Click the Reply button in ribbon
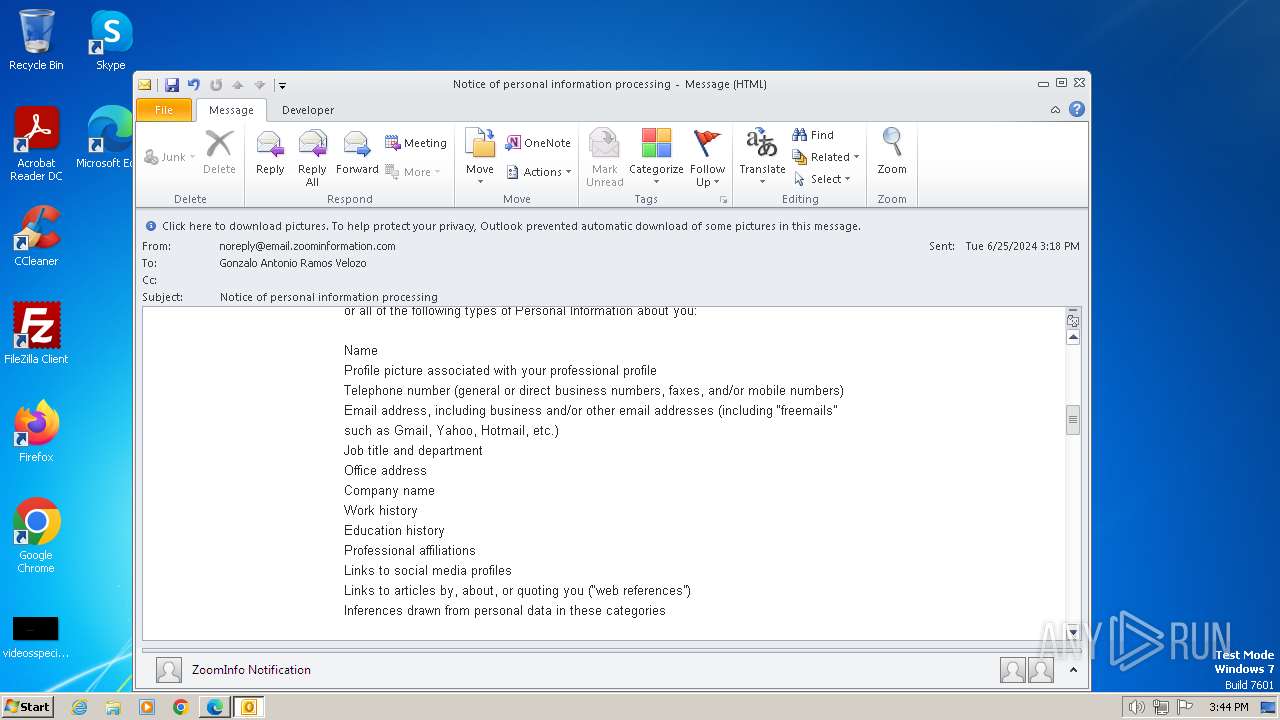The image size is (1280, 720). click(270, 156)
